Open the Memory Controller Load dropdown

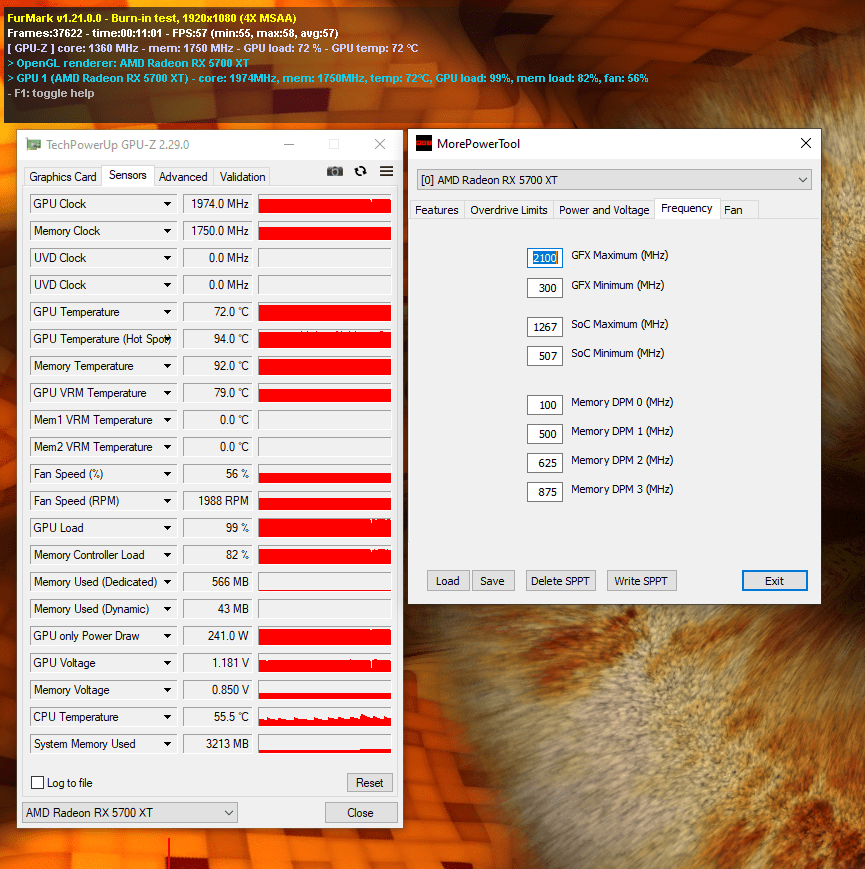pos(167,555)
